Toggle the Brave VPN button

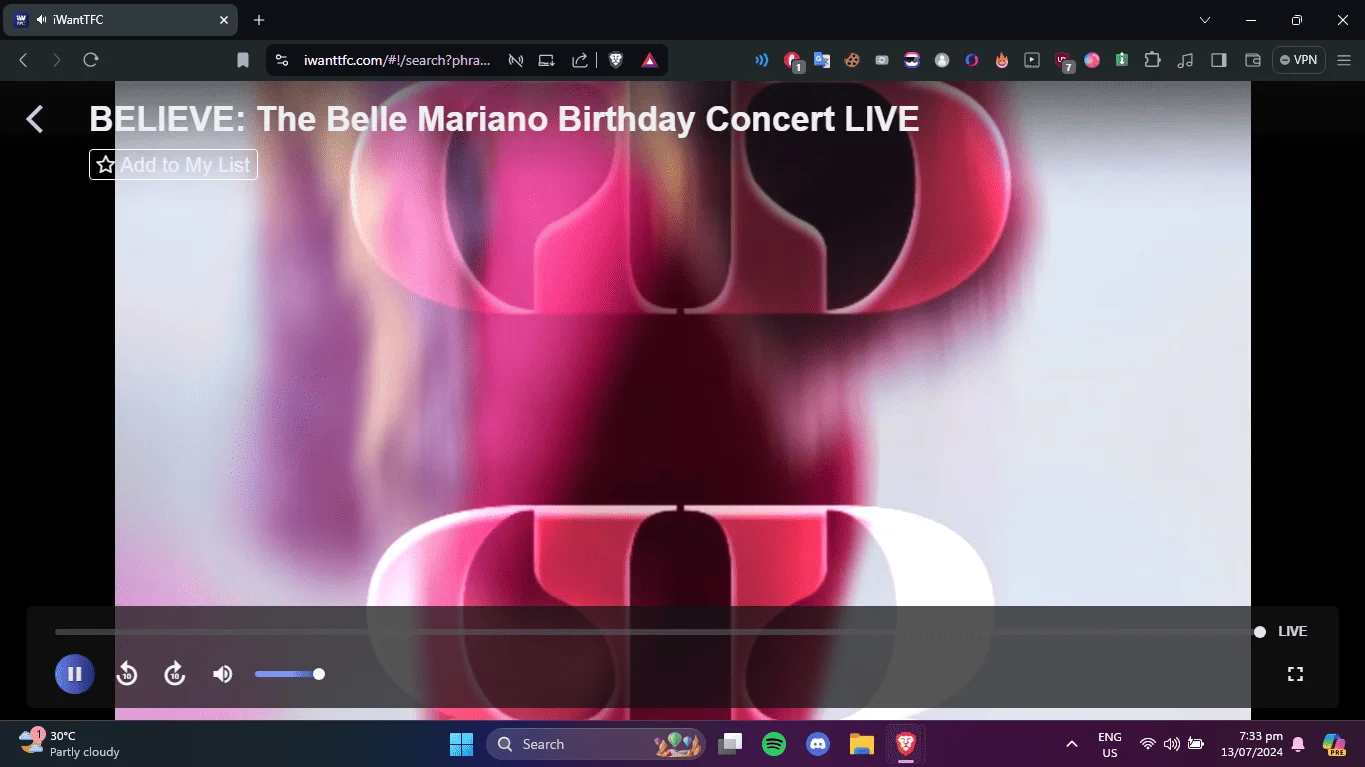(1299, 60)
